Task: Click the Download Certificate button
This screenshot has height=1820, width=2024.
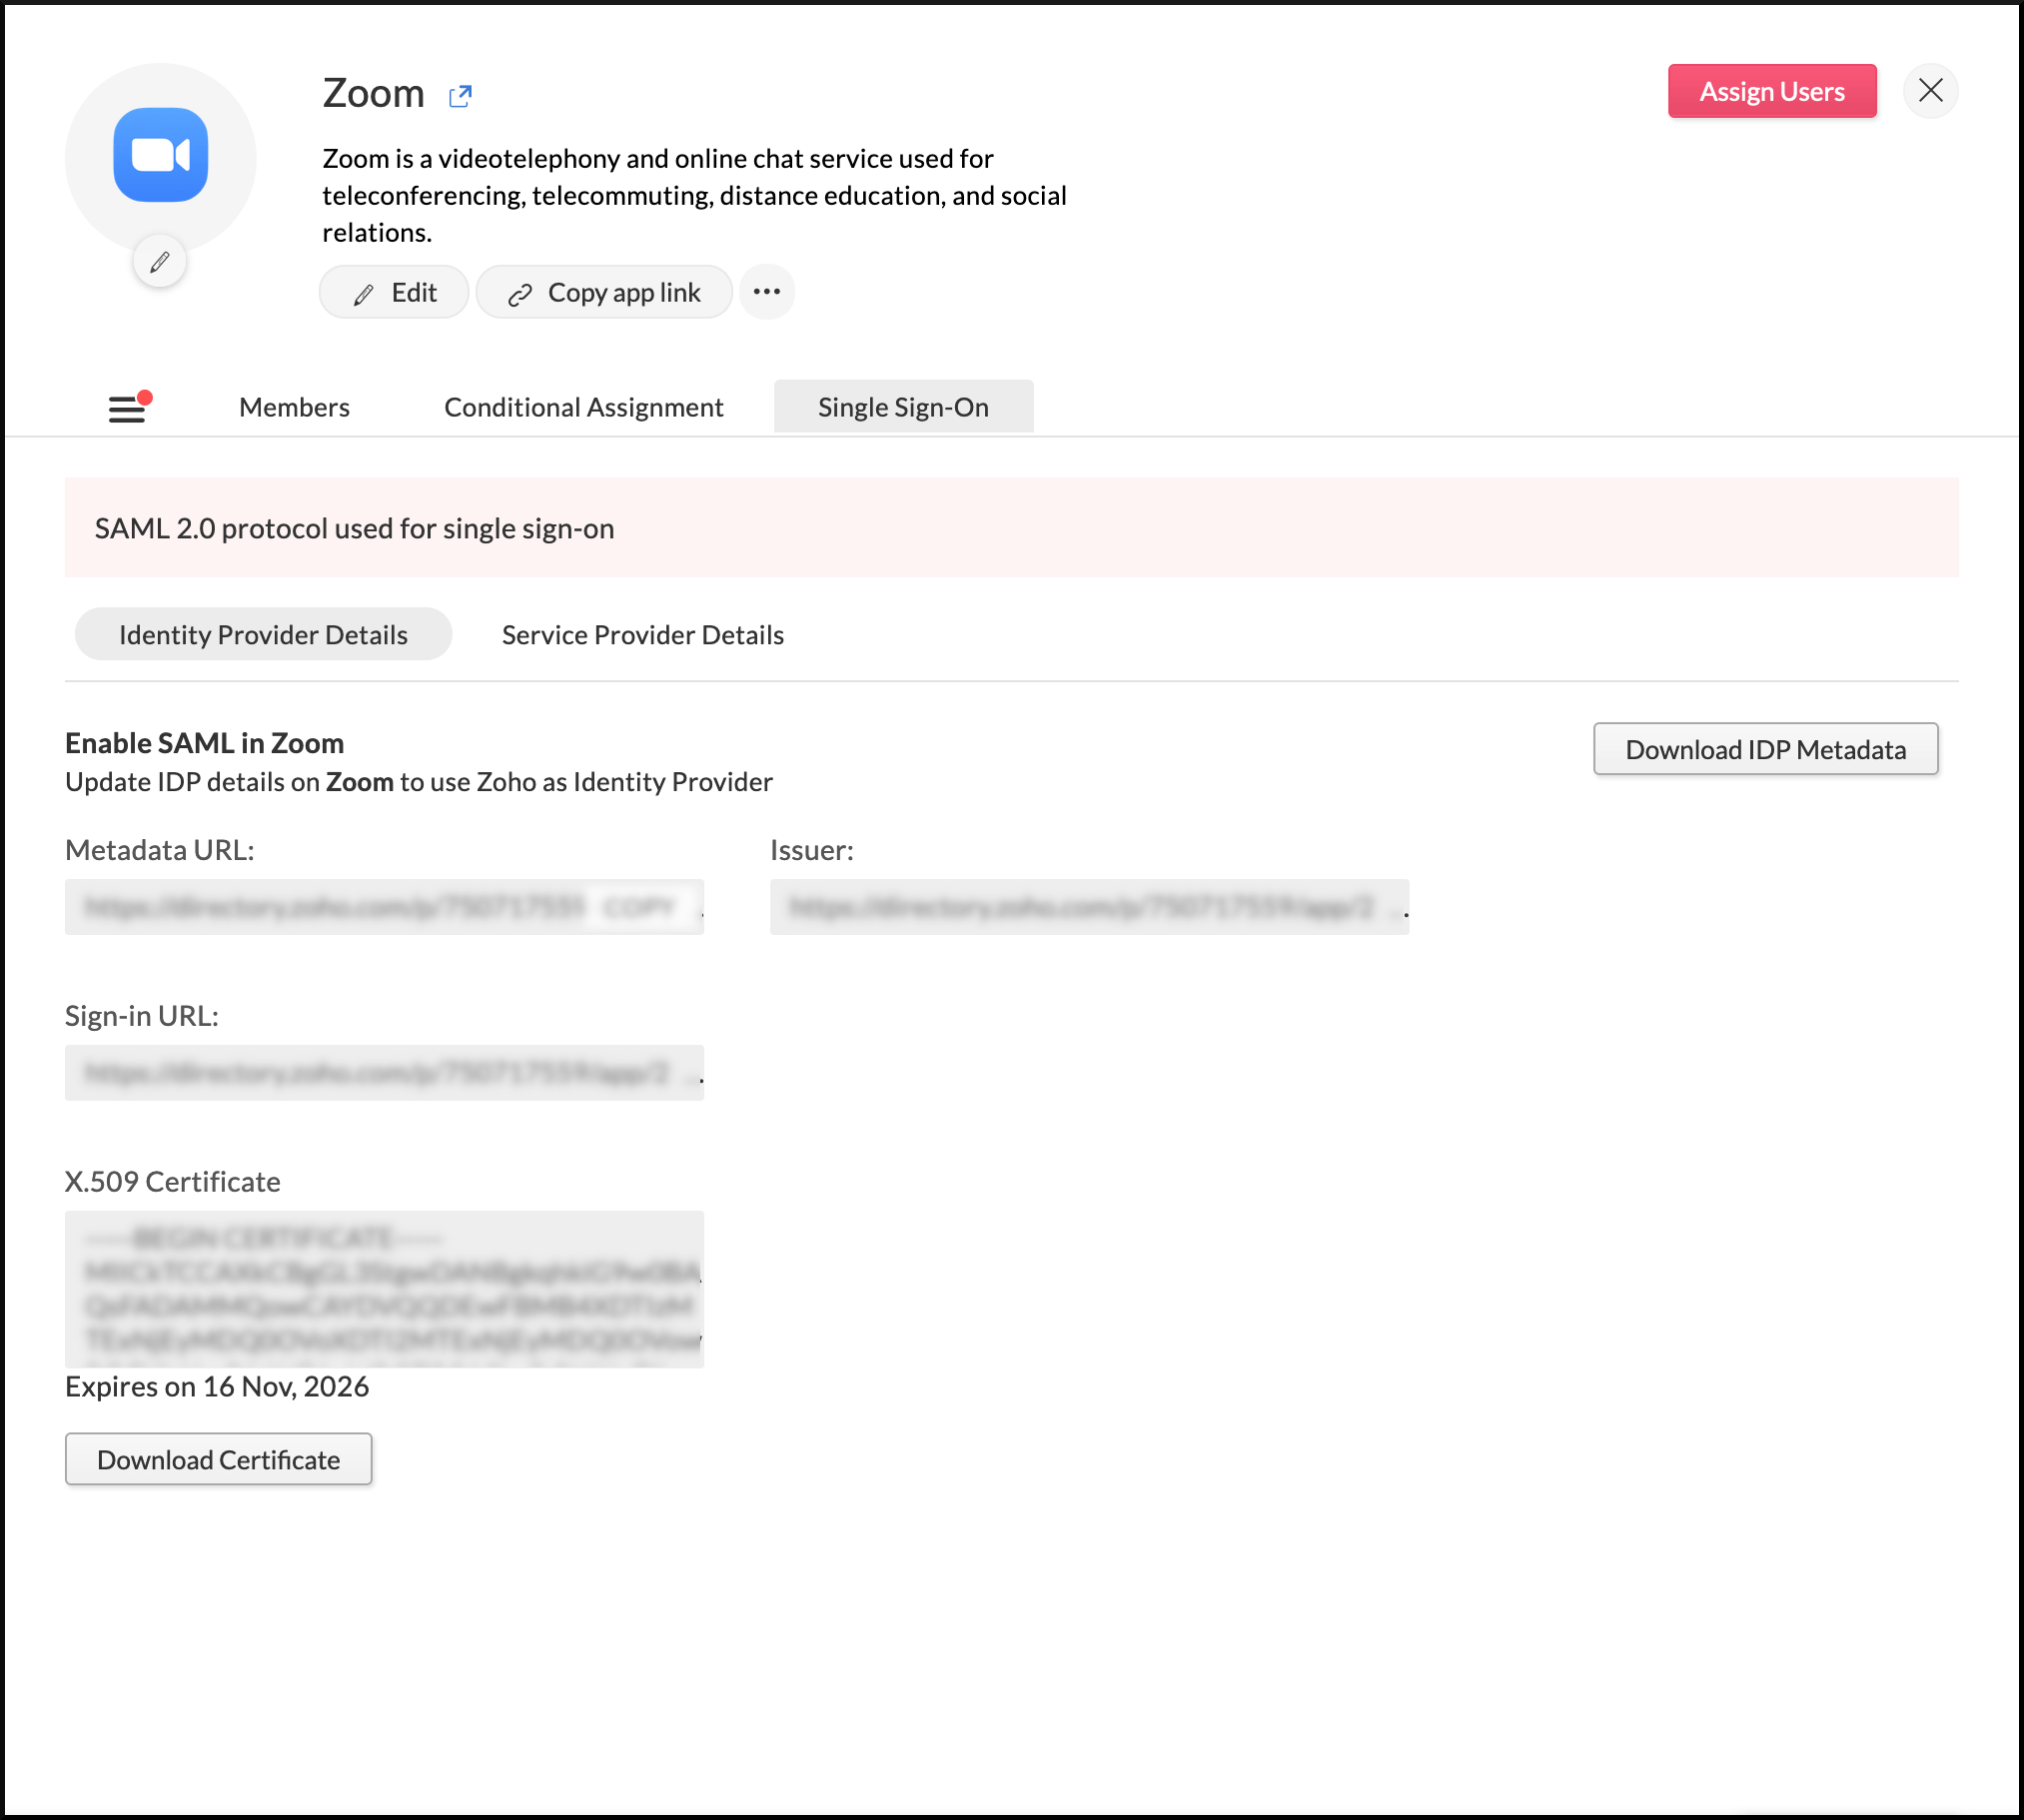Action: 218,1460
